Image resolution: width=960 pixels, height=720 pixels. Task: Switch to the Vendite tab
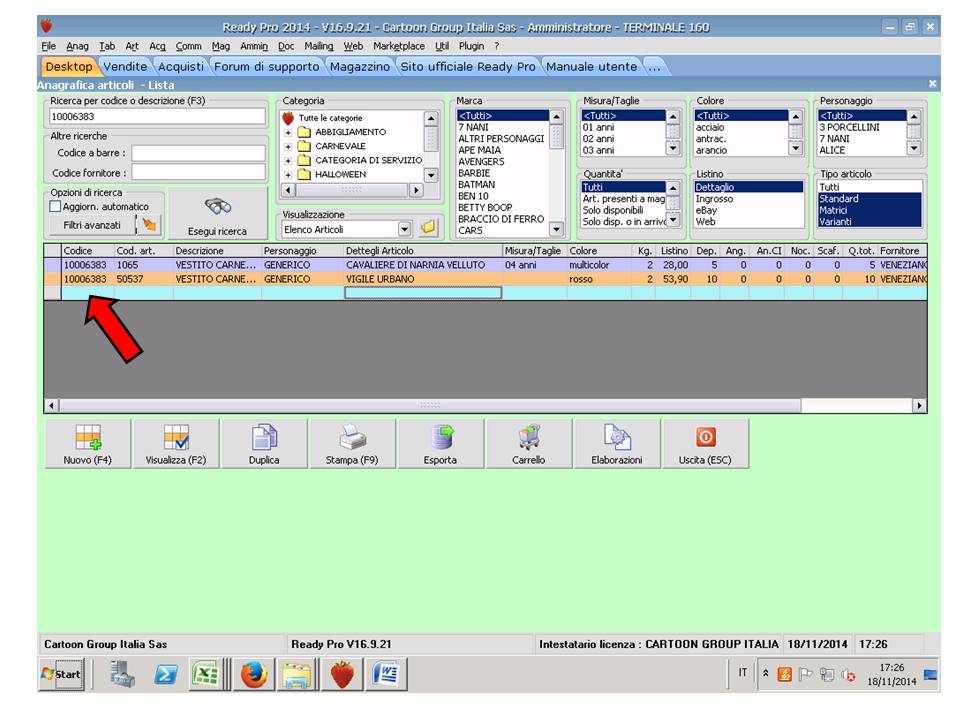pyautogui.click(x=125, y=67)
